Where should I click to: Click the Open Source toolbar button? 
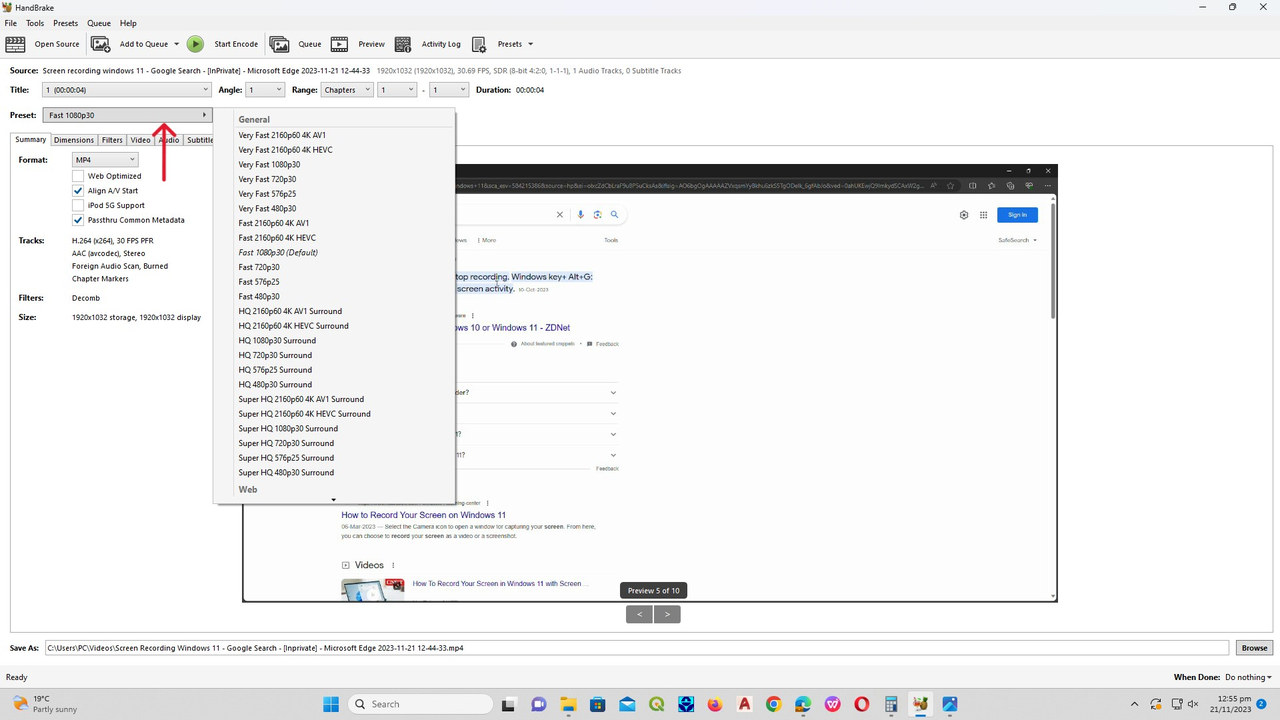(43, 44)
